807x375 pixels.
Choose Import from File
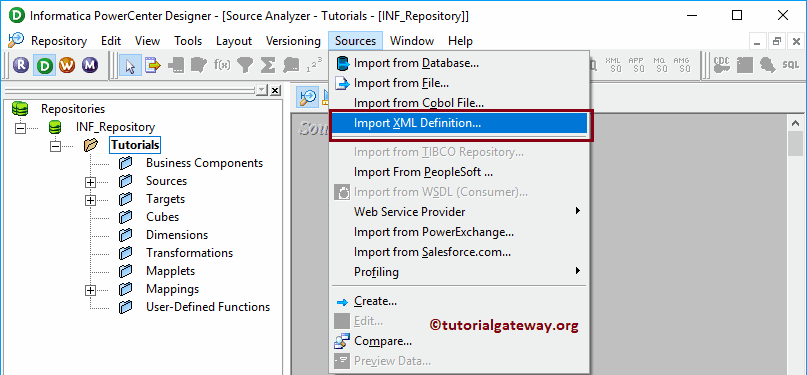click(x=459, y=83)
